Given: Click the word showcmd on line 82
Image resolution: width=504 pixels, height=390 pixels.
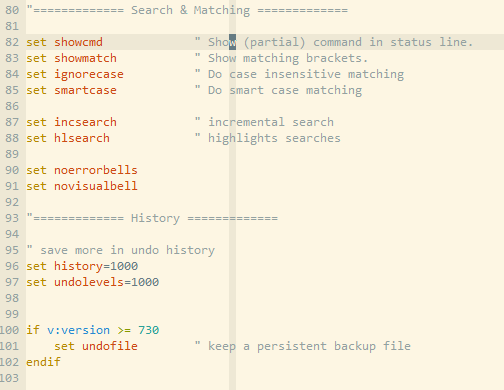Looking at the screenshot, I should tap(78, 42).
